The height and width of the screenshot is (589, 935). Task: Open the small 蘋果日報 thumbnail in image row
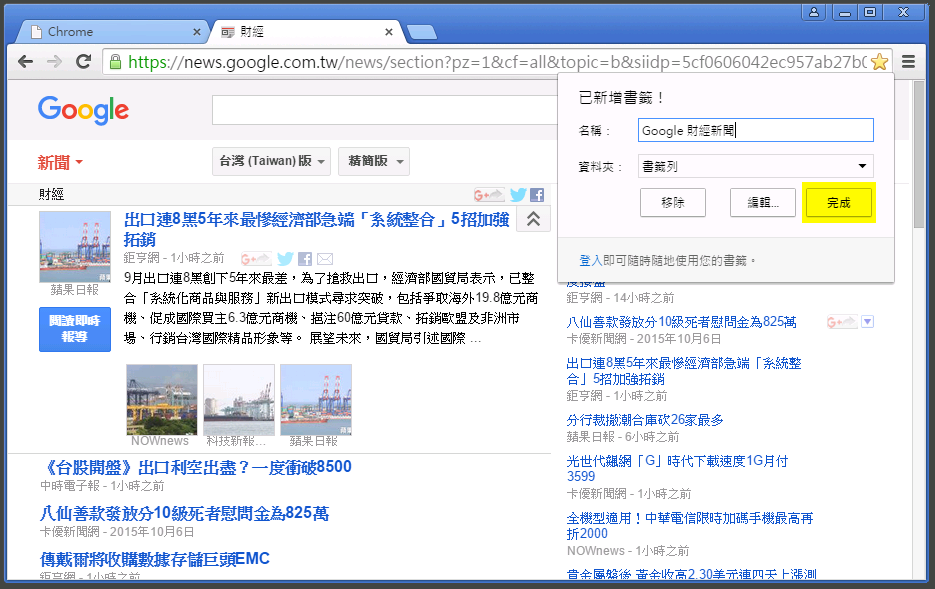[x=316, y=400]
